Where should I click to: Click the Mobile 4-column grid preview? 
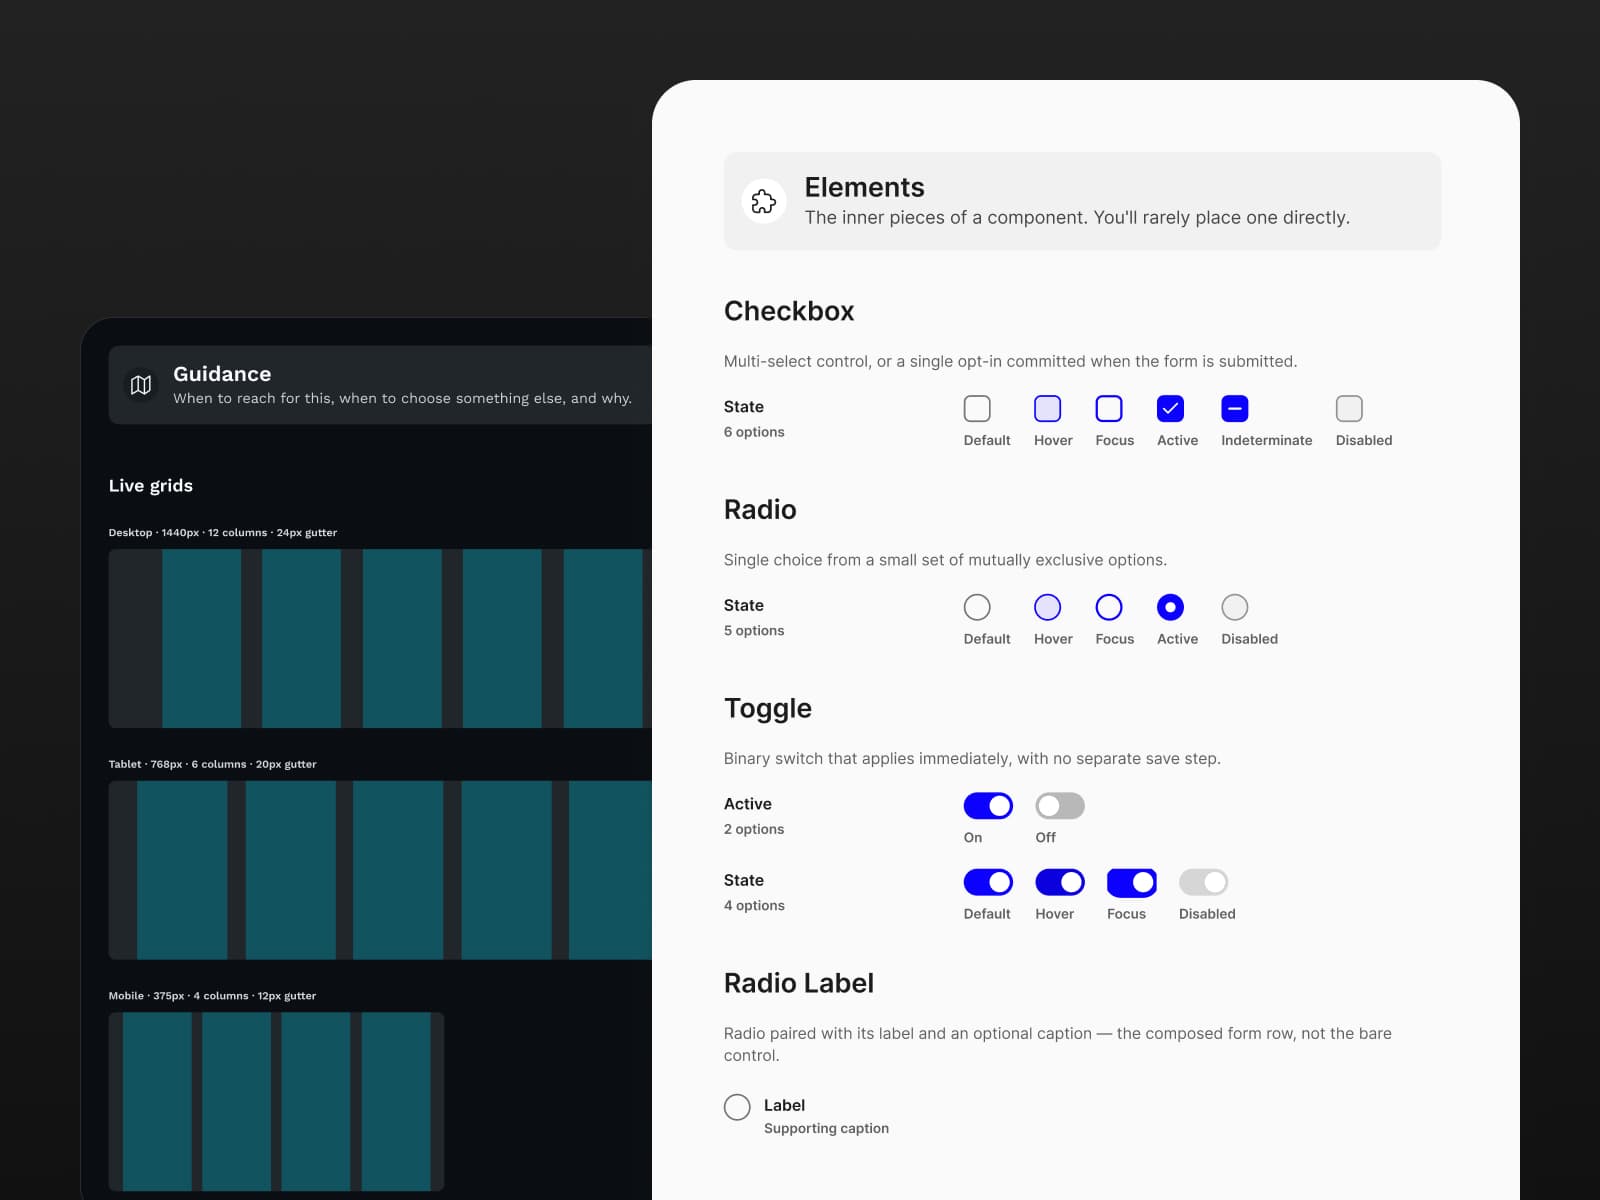pos(276,1101)
